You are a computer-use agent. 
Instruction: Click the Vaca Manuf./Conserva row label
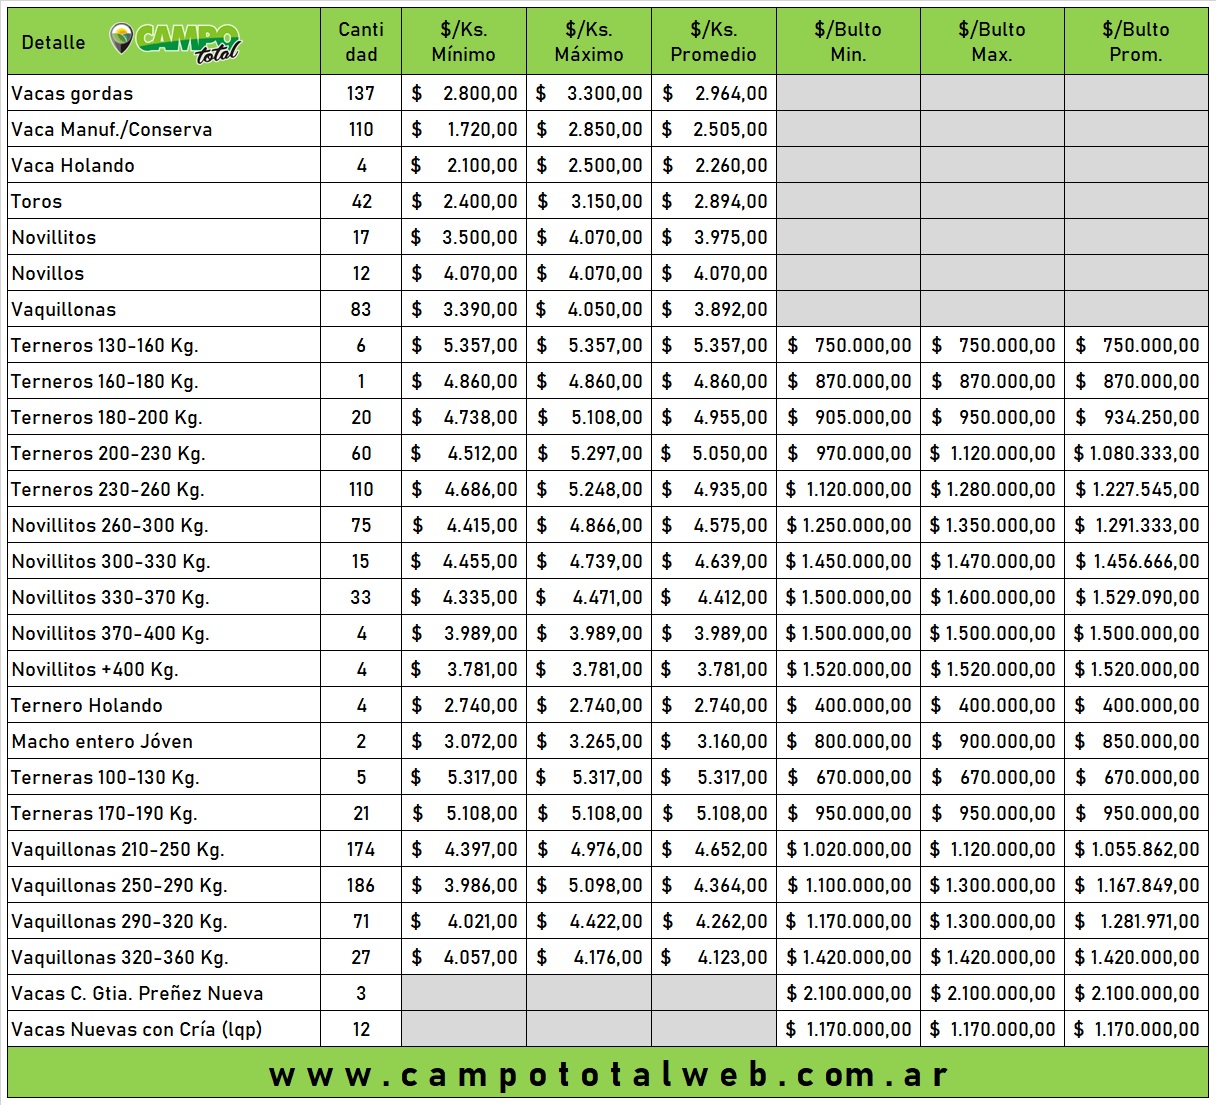112,130
